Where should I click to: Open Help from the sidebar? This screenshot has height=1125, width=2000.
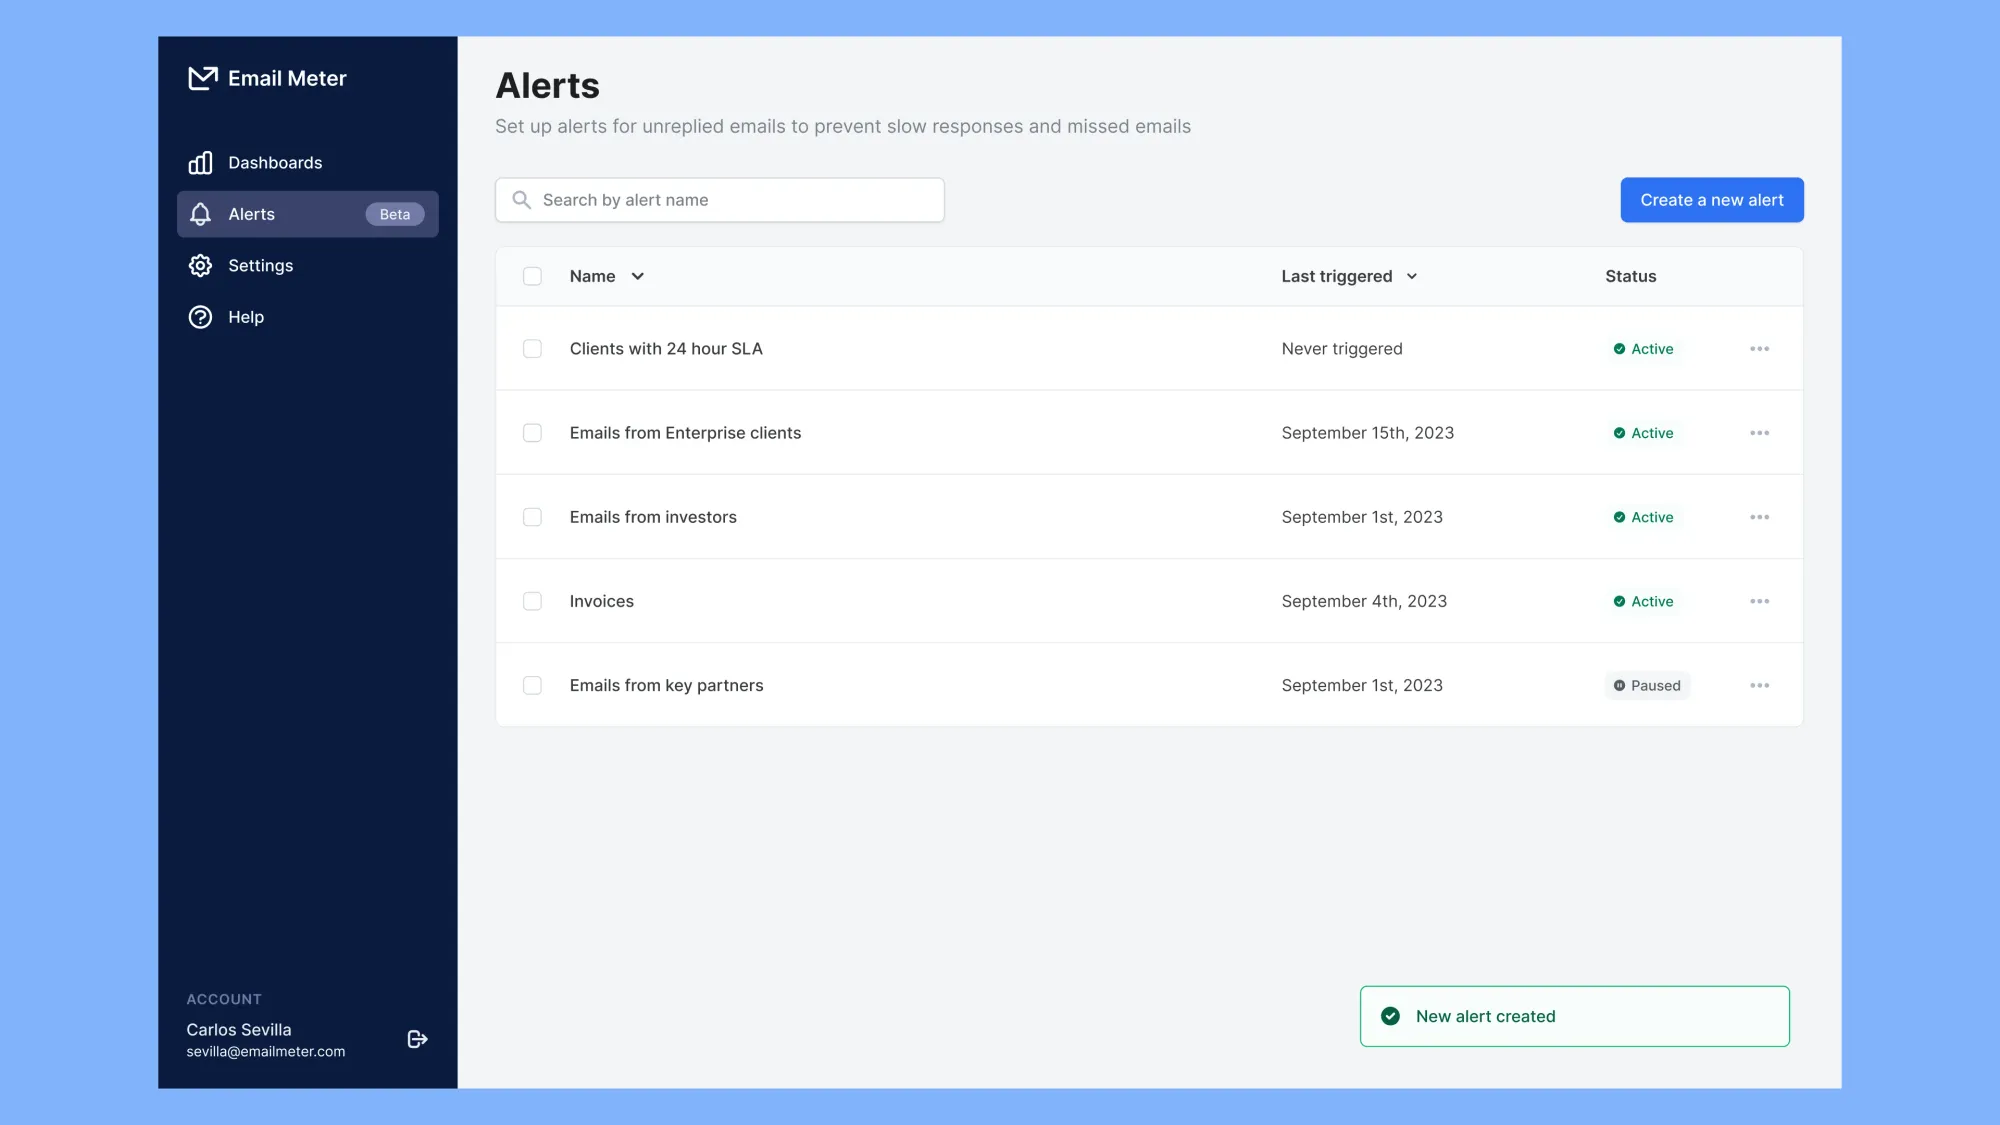click(x=308, y=317)
